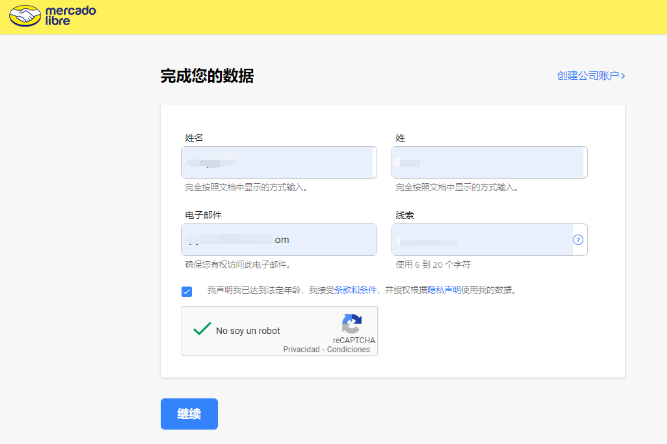
Task: Click the green checkmark in reCAPTCHA box
Action: (201, 328)
